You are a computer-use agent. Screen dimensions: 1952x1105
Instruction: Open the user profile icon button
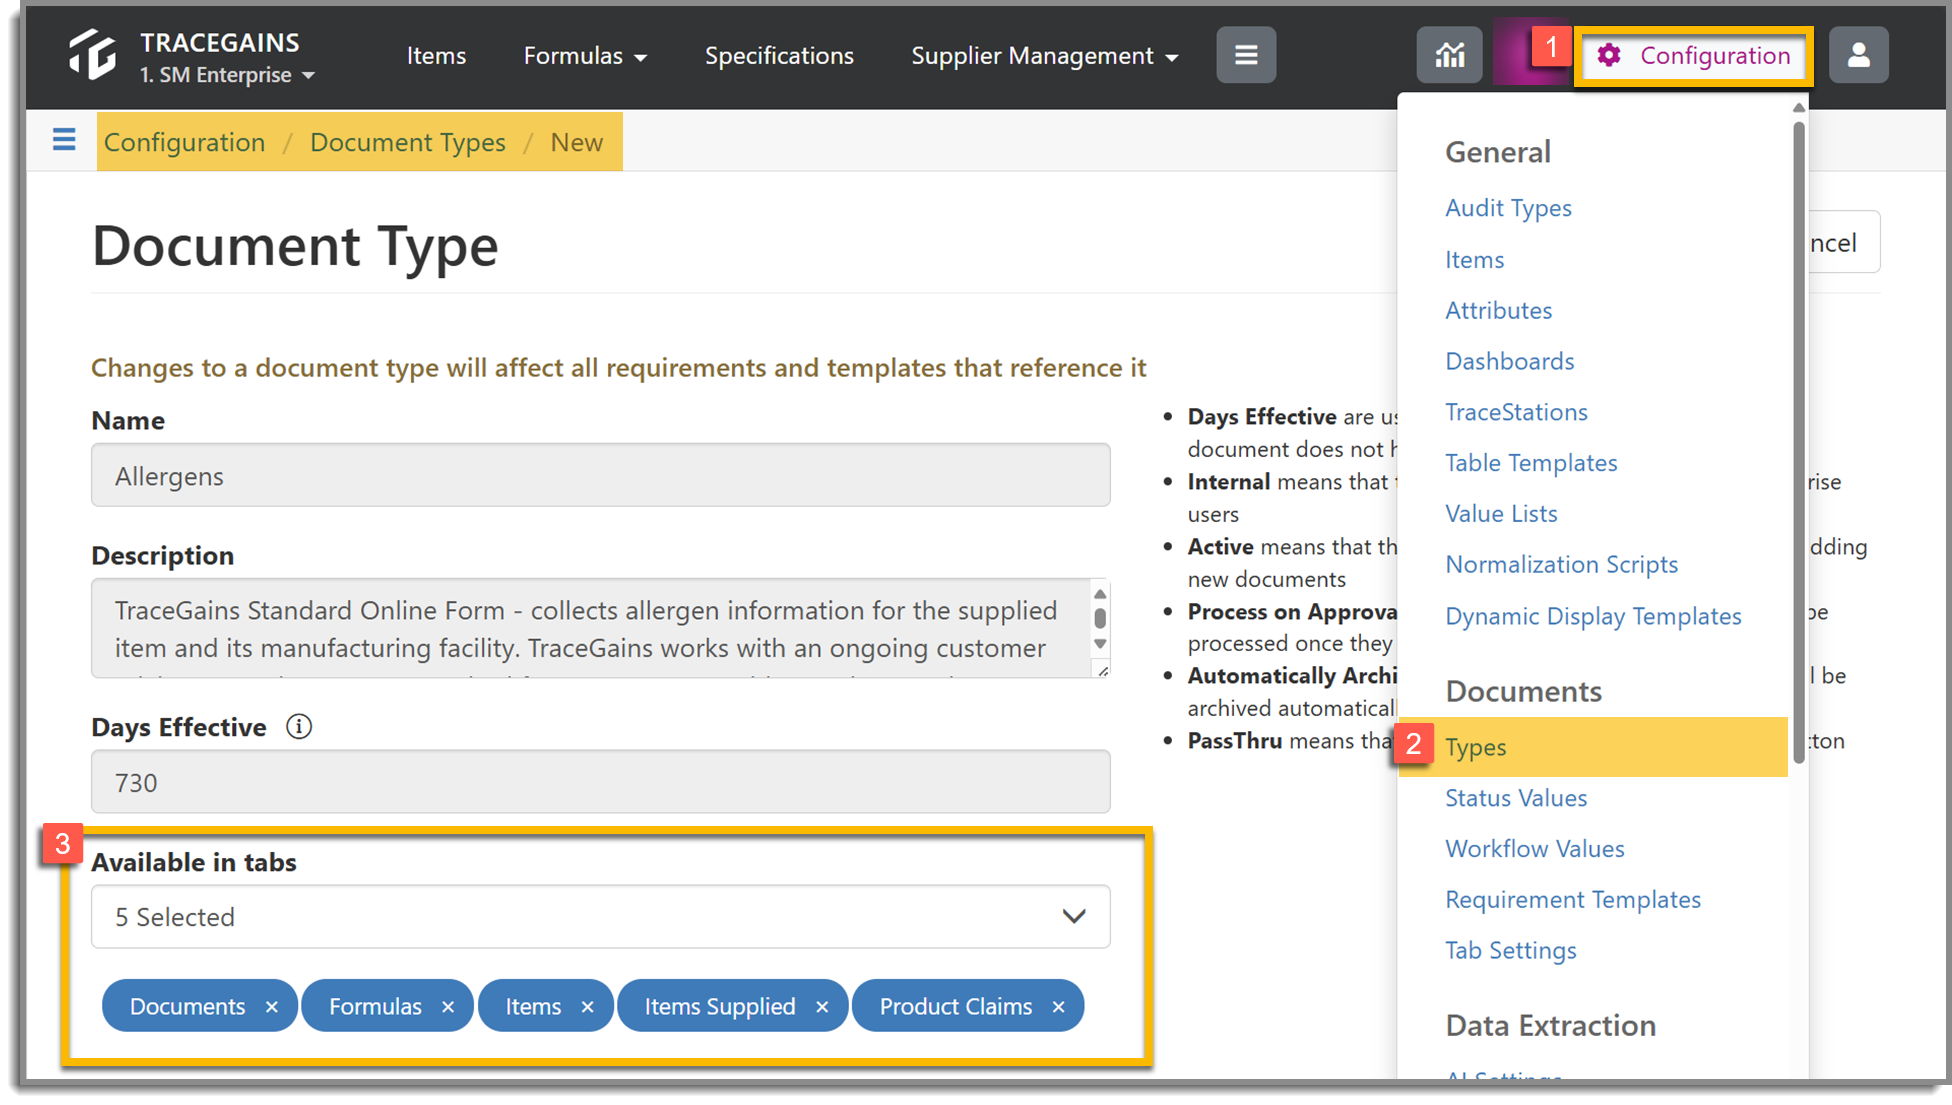coord(1859,55)
